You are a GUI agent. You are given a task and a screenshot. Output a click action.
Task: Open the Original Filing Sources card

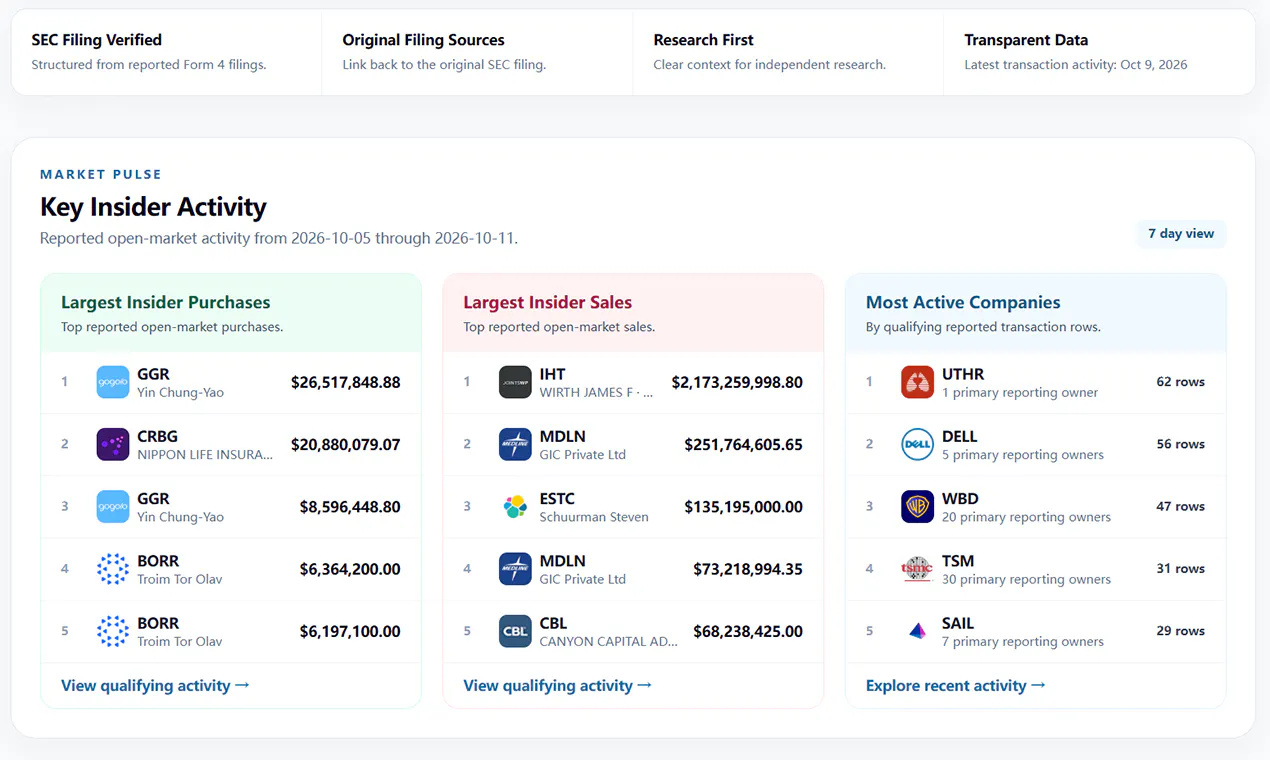click(477, 52)
